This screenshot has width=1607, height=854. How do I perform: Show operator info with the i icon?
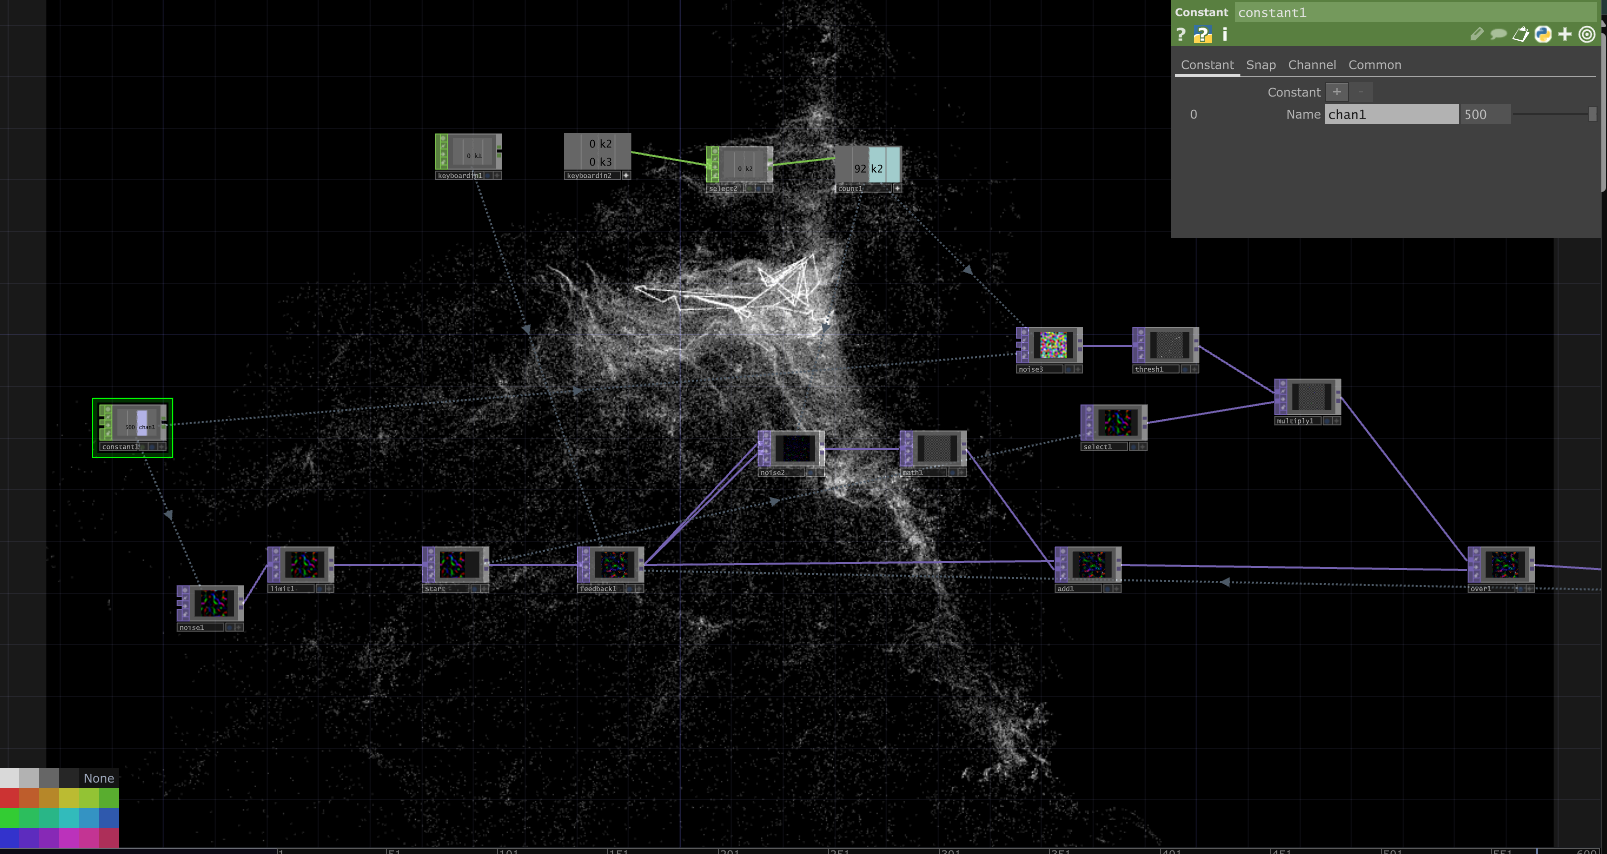(x=1224, y=35)
